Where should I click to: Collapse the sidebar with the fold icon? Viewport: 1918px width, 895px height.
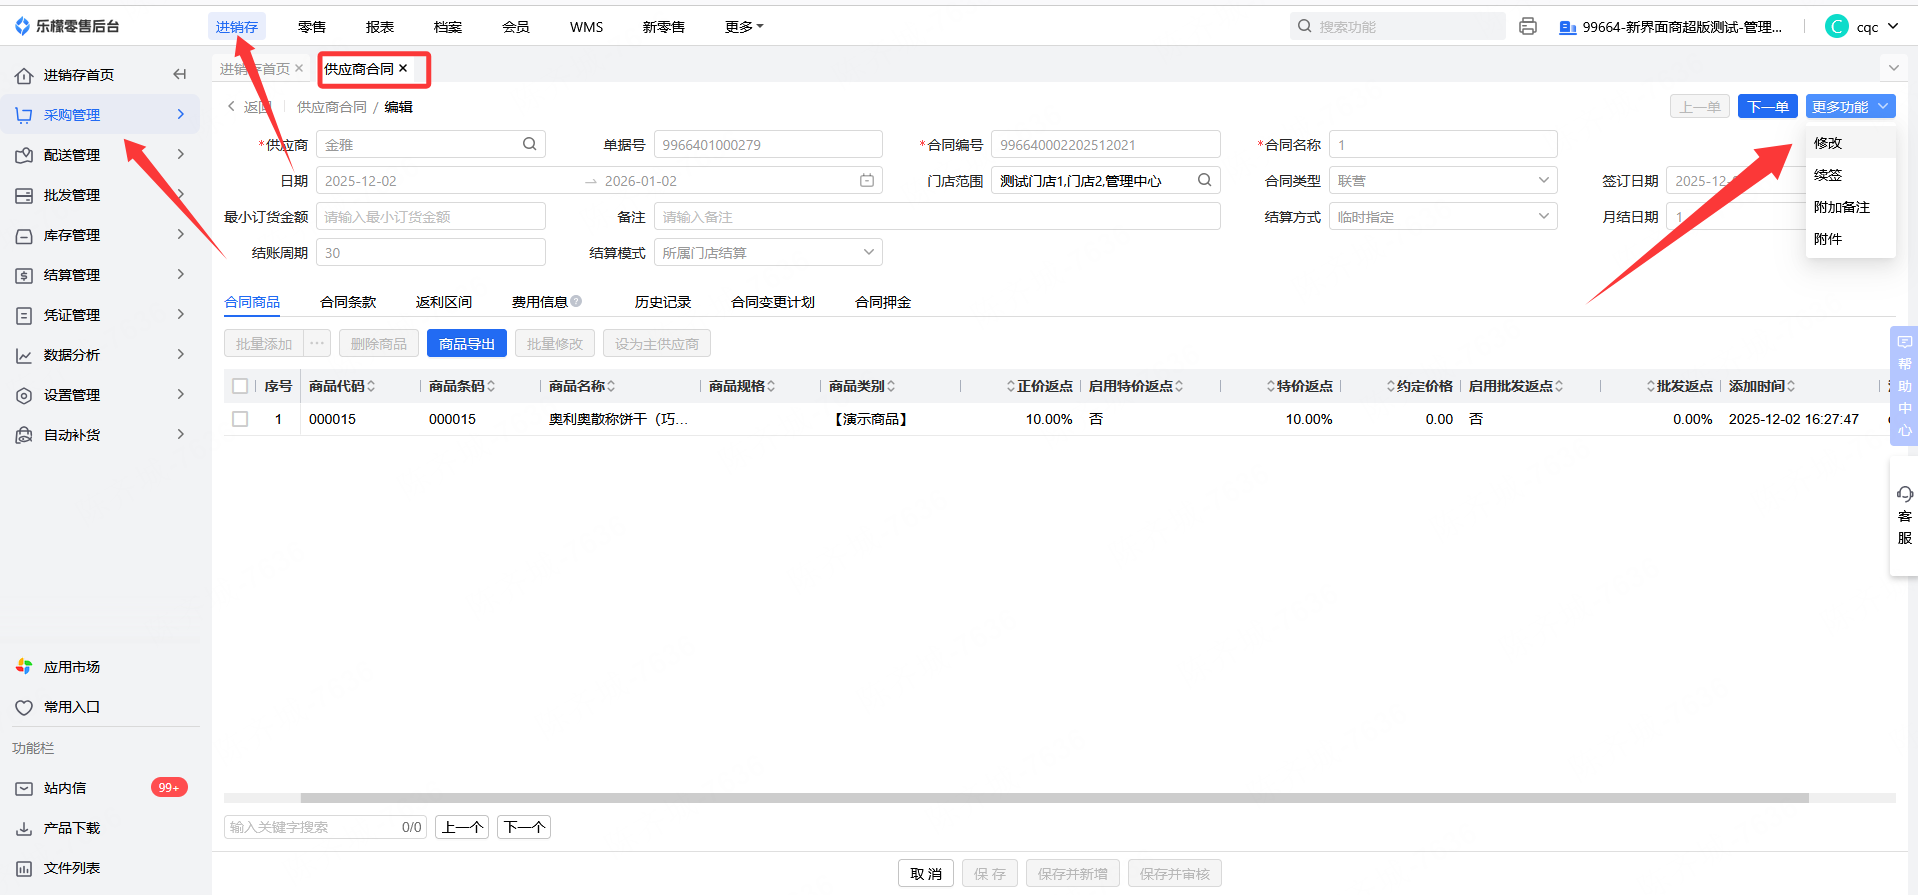(x=180, y=74)
